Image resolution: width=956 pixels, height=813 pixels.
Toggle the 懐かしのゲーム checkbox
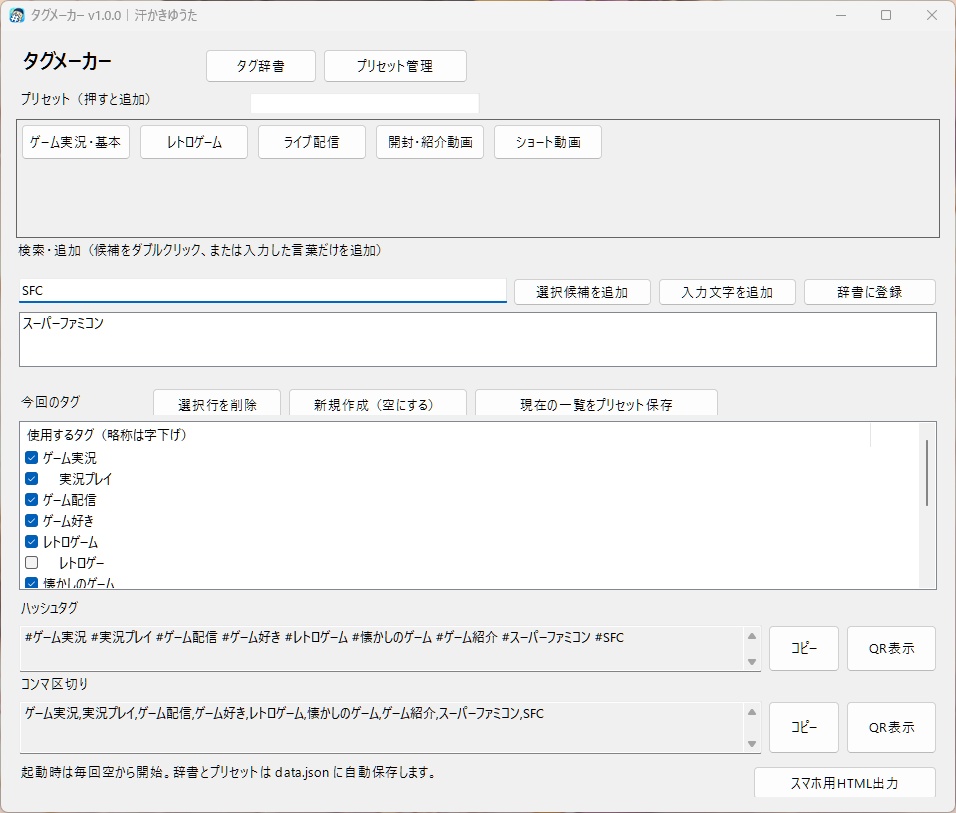click(32, 582)
